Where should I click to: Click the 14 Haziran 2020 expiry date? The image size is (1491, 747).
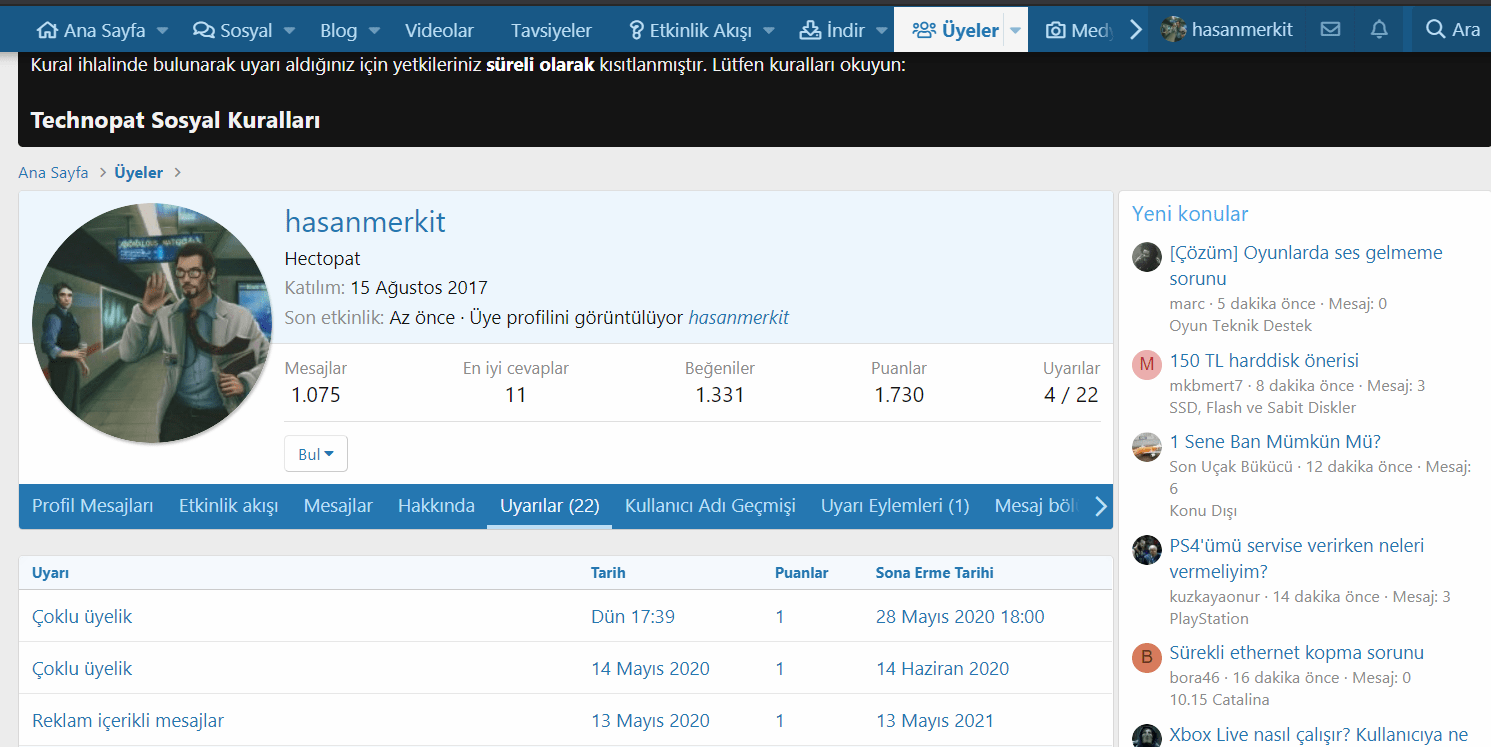point(943,669)
